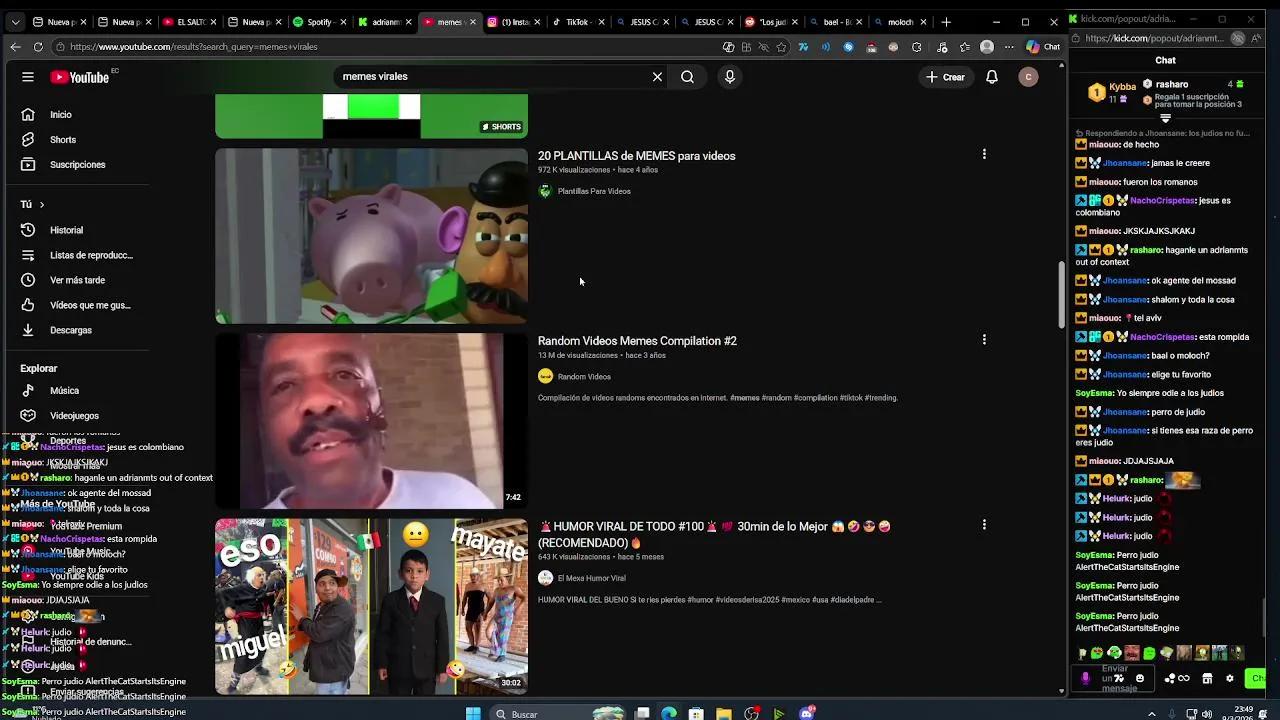Open Videojuegos under Explorar

point(75,415)
